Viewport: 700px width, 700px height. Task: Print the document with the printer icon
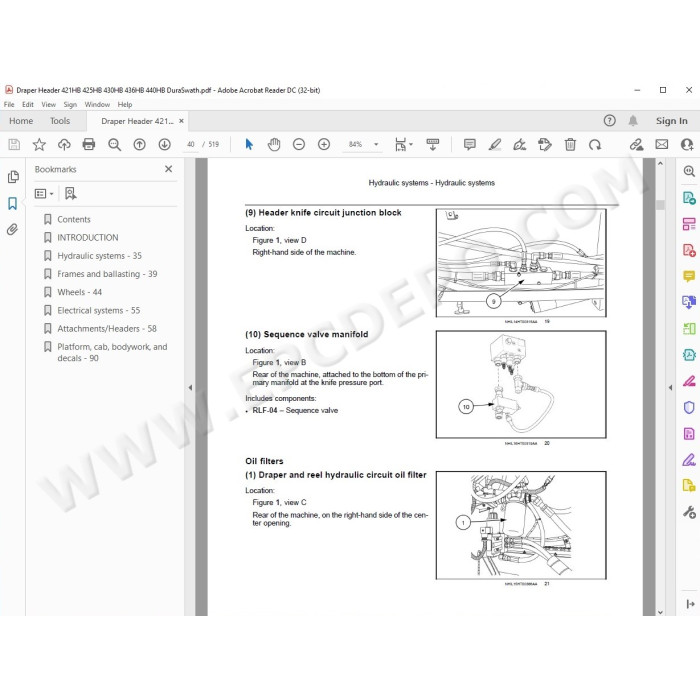[89, 144]
